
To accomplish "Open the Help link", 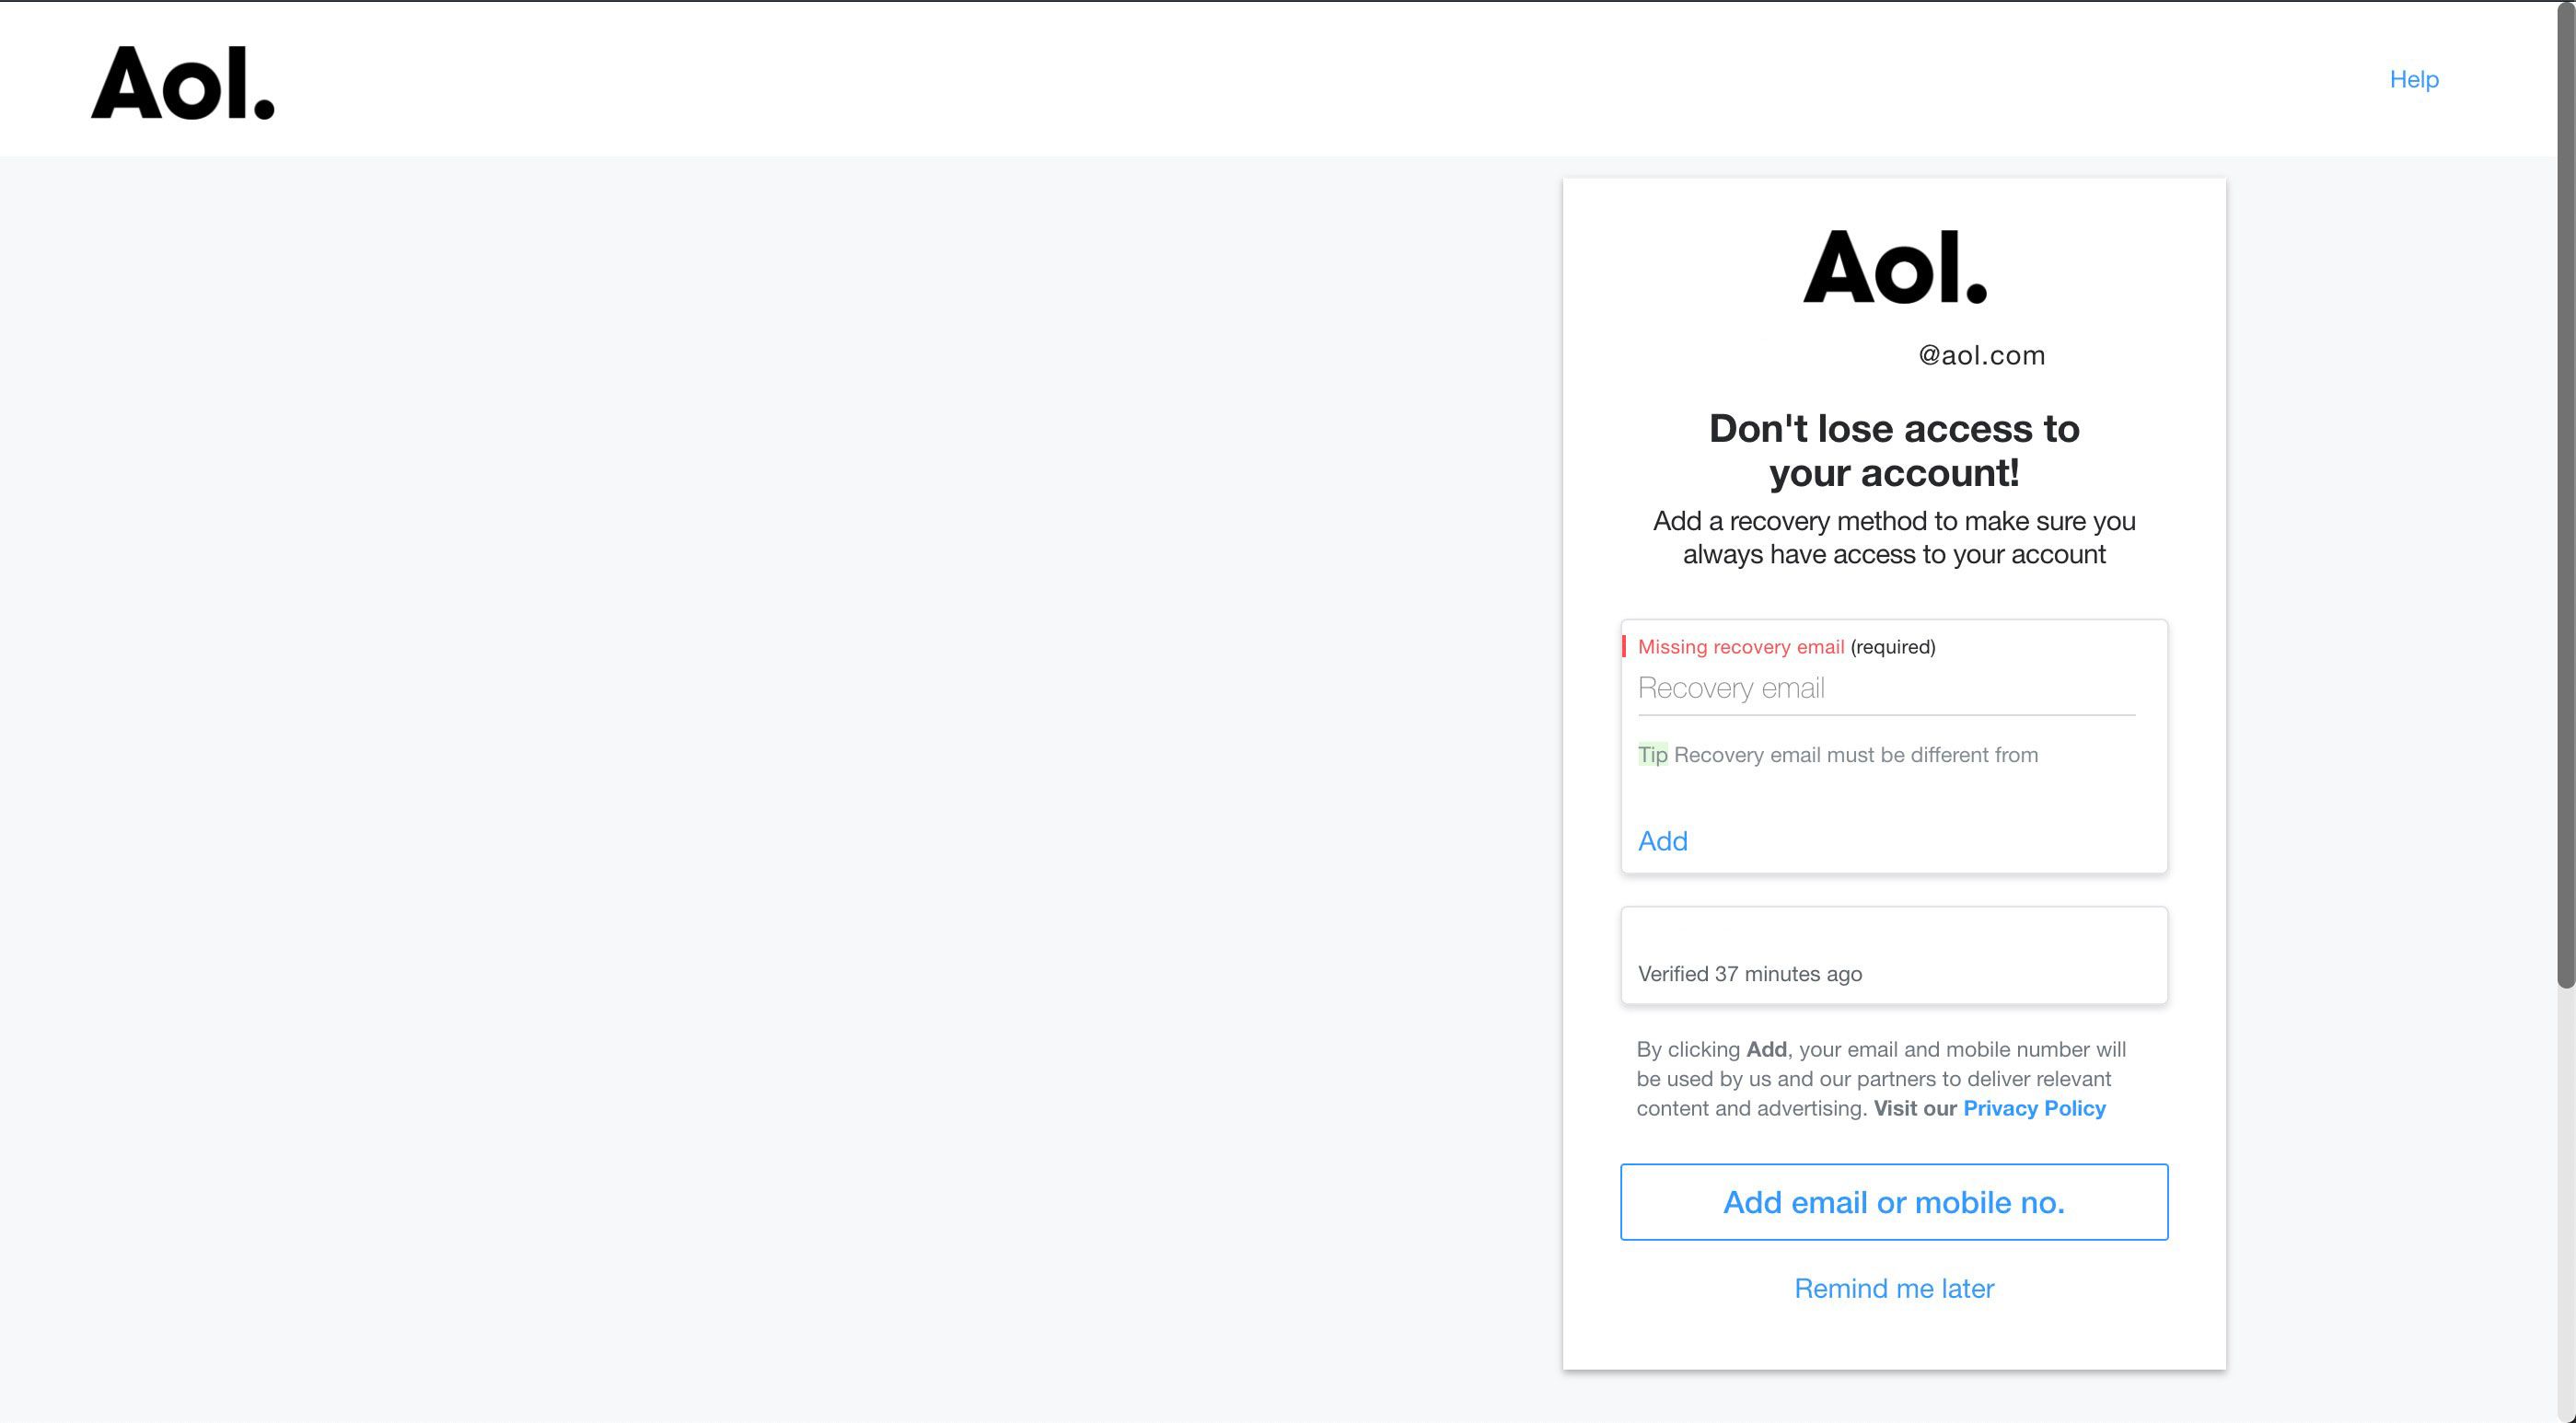I will [2414, 79].
